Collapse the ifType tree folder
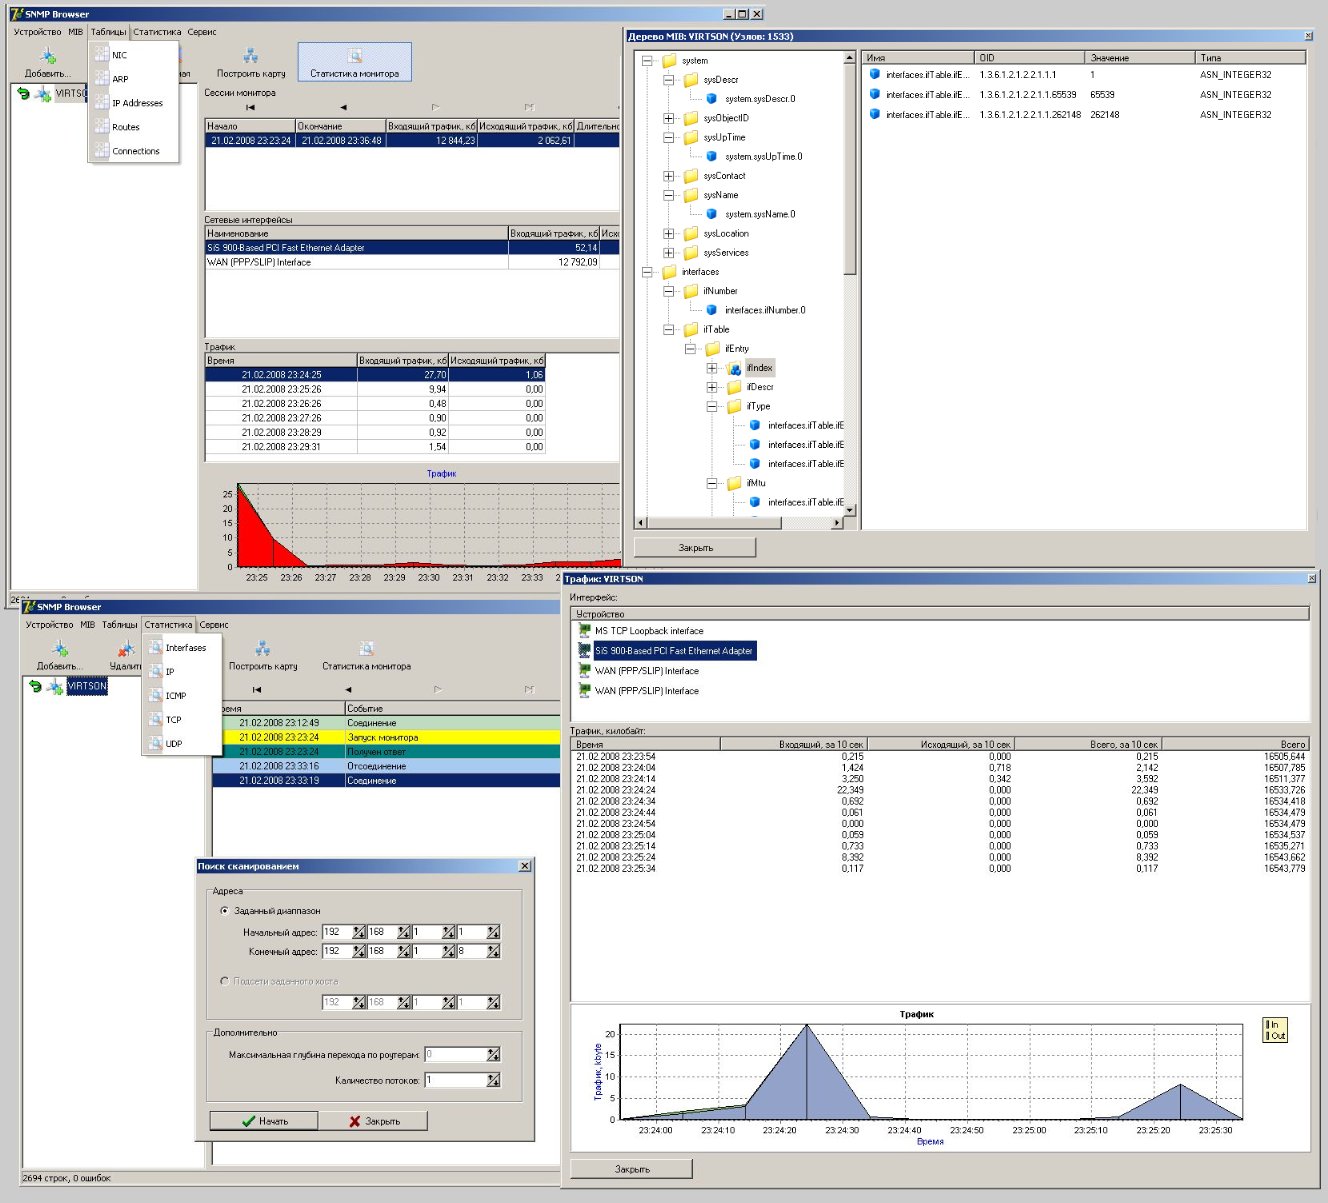The image size is (1328, 1203). pos(712,406)
